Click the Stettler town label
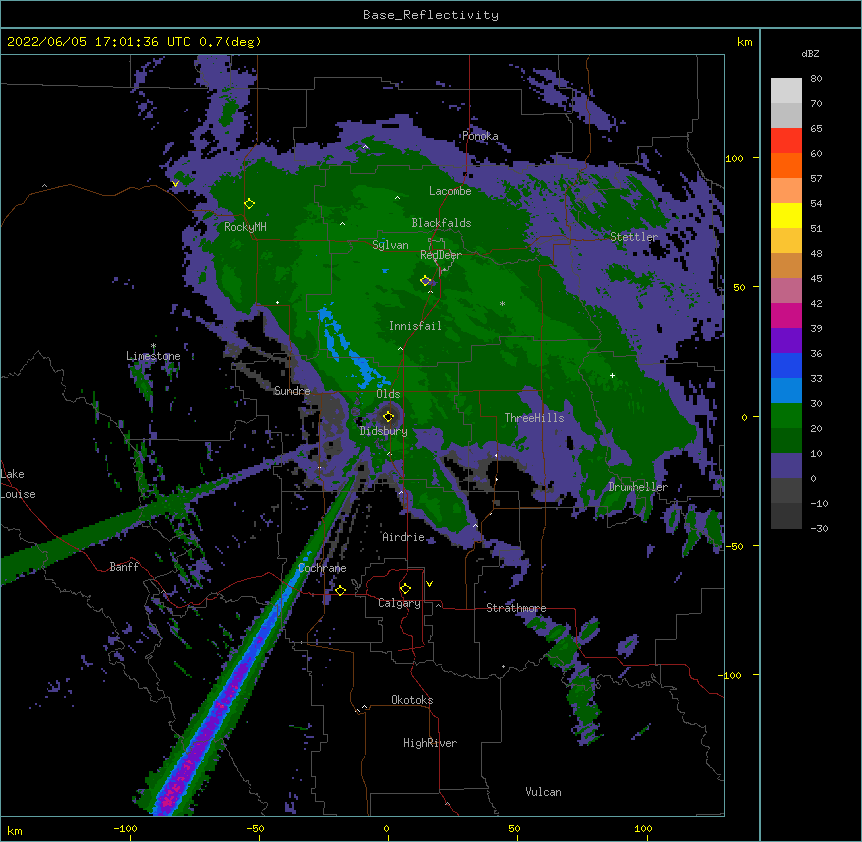This screenshot has width=862, height=842. tap(634, 237)
